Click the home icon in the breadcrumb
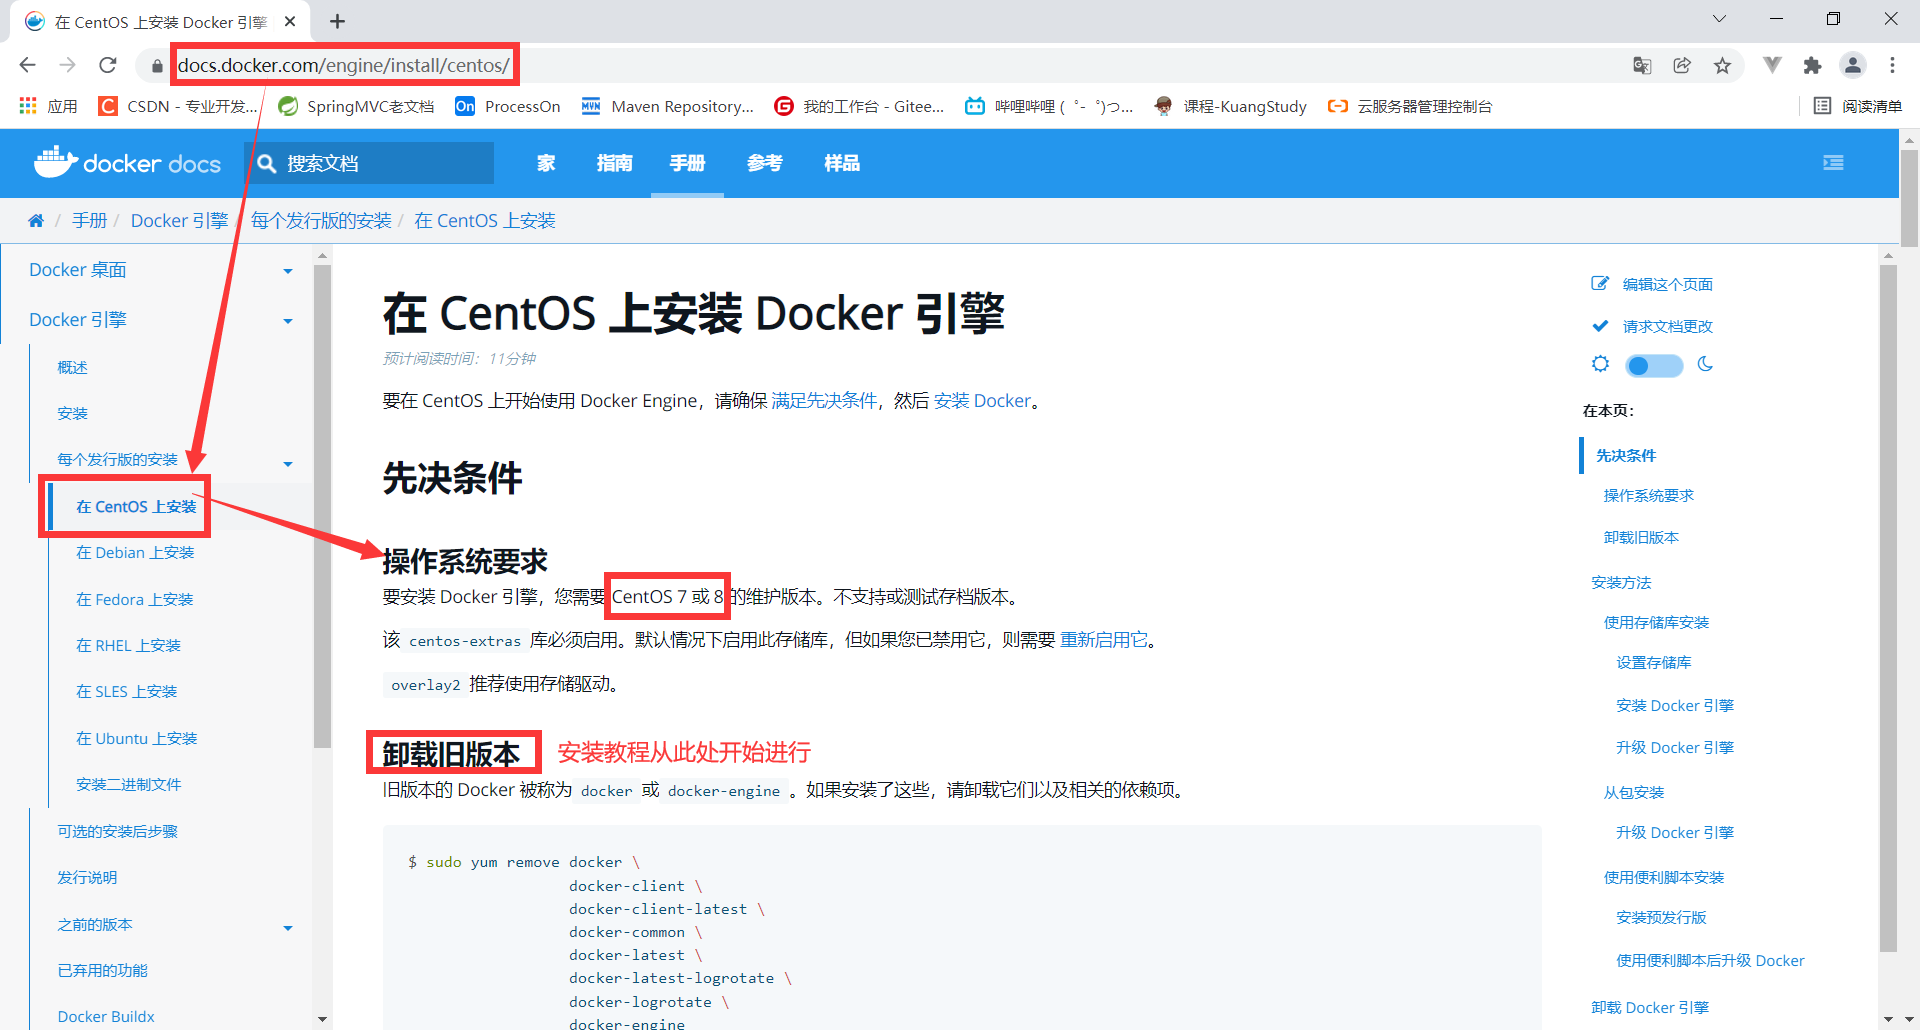 click(x=36, y=220)
